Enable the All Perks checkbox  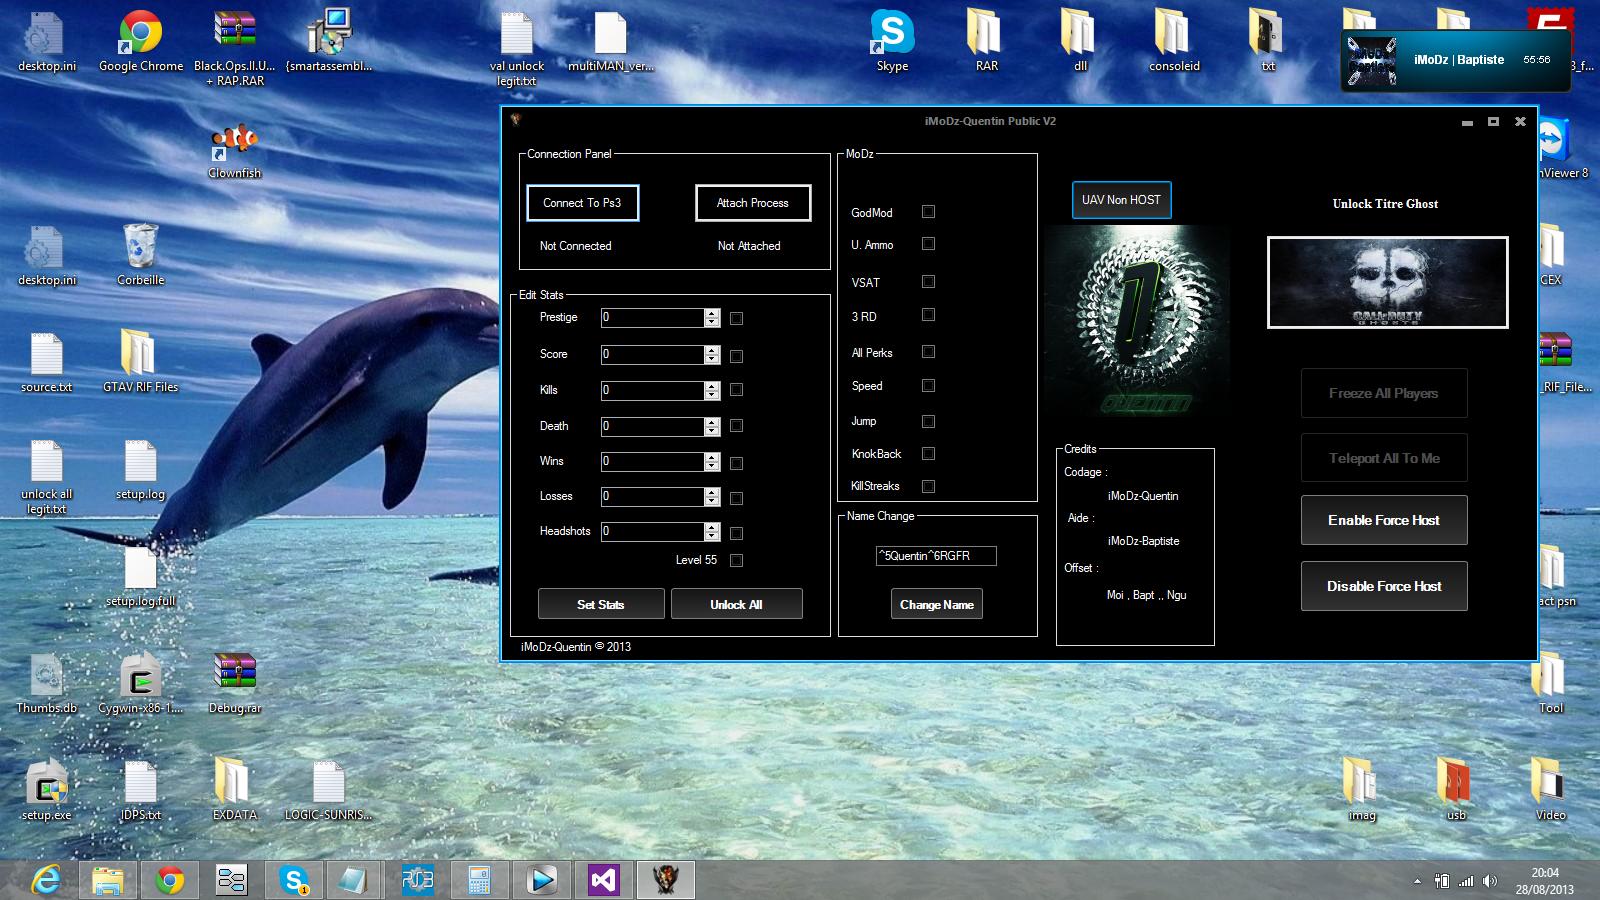point(928,352)
